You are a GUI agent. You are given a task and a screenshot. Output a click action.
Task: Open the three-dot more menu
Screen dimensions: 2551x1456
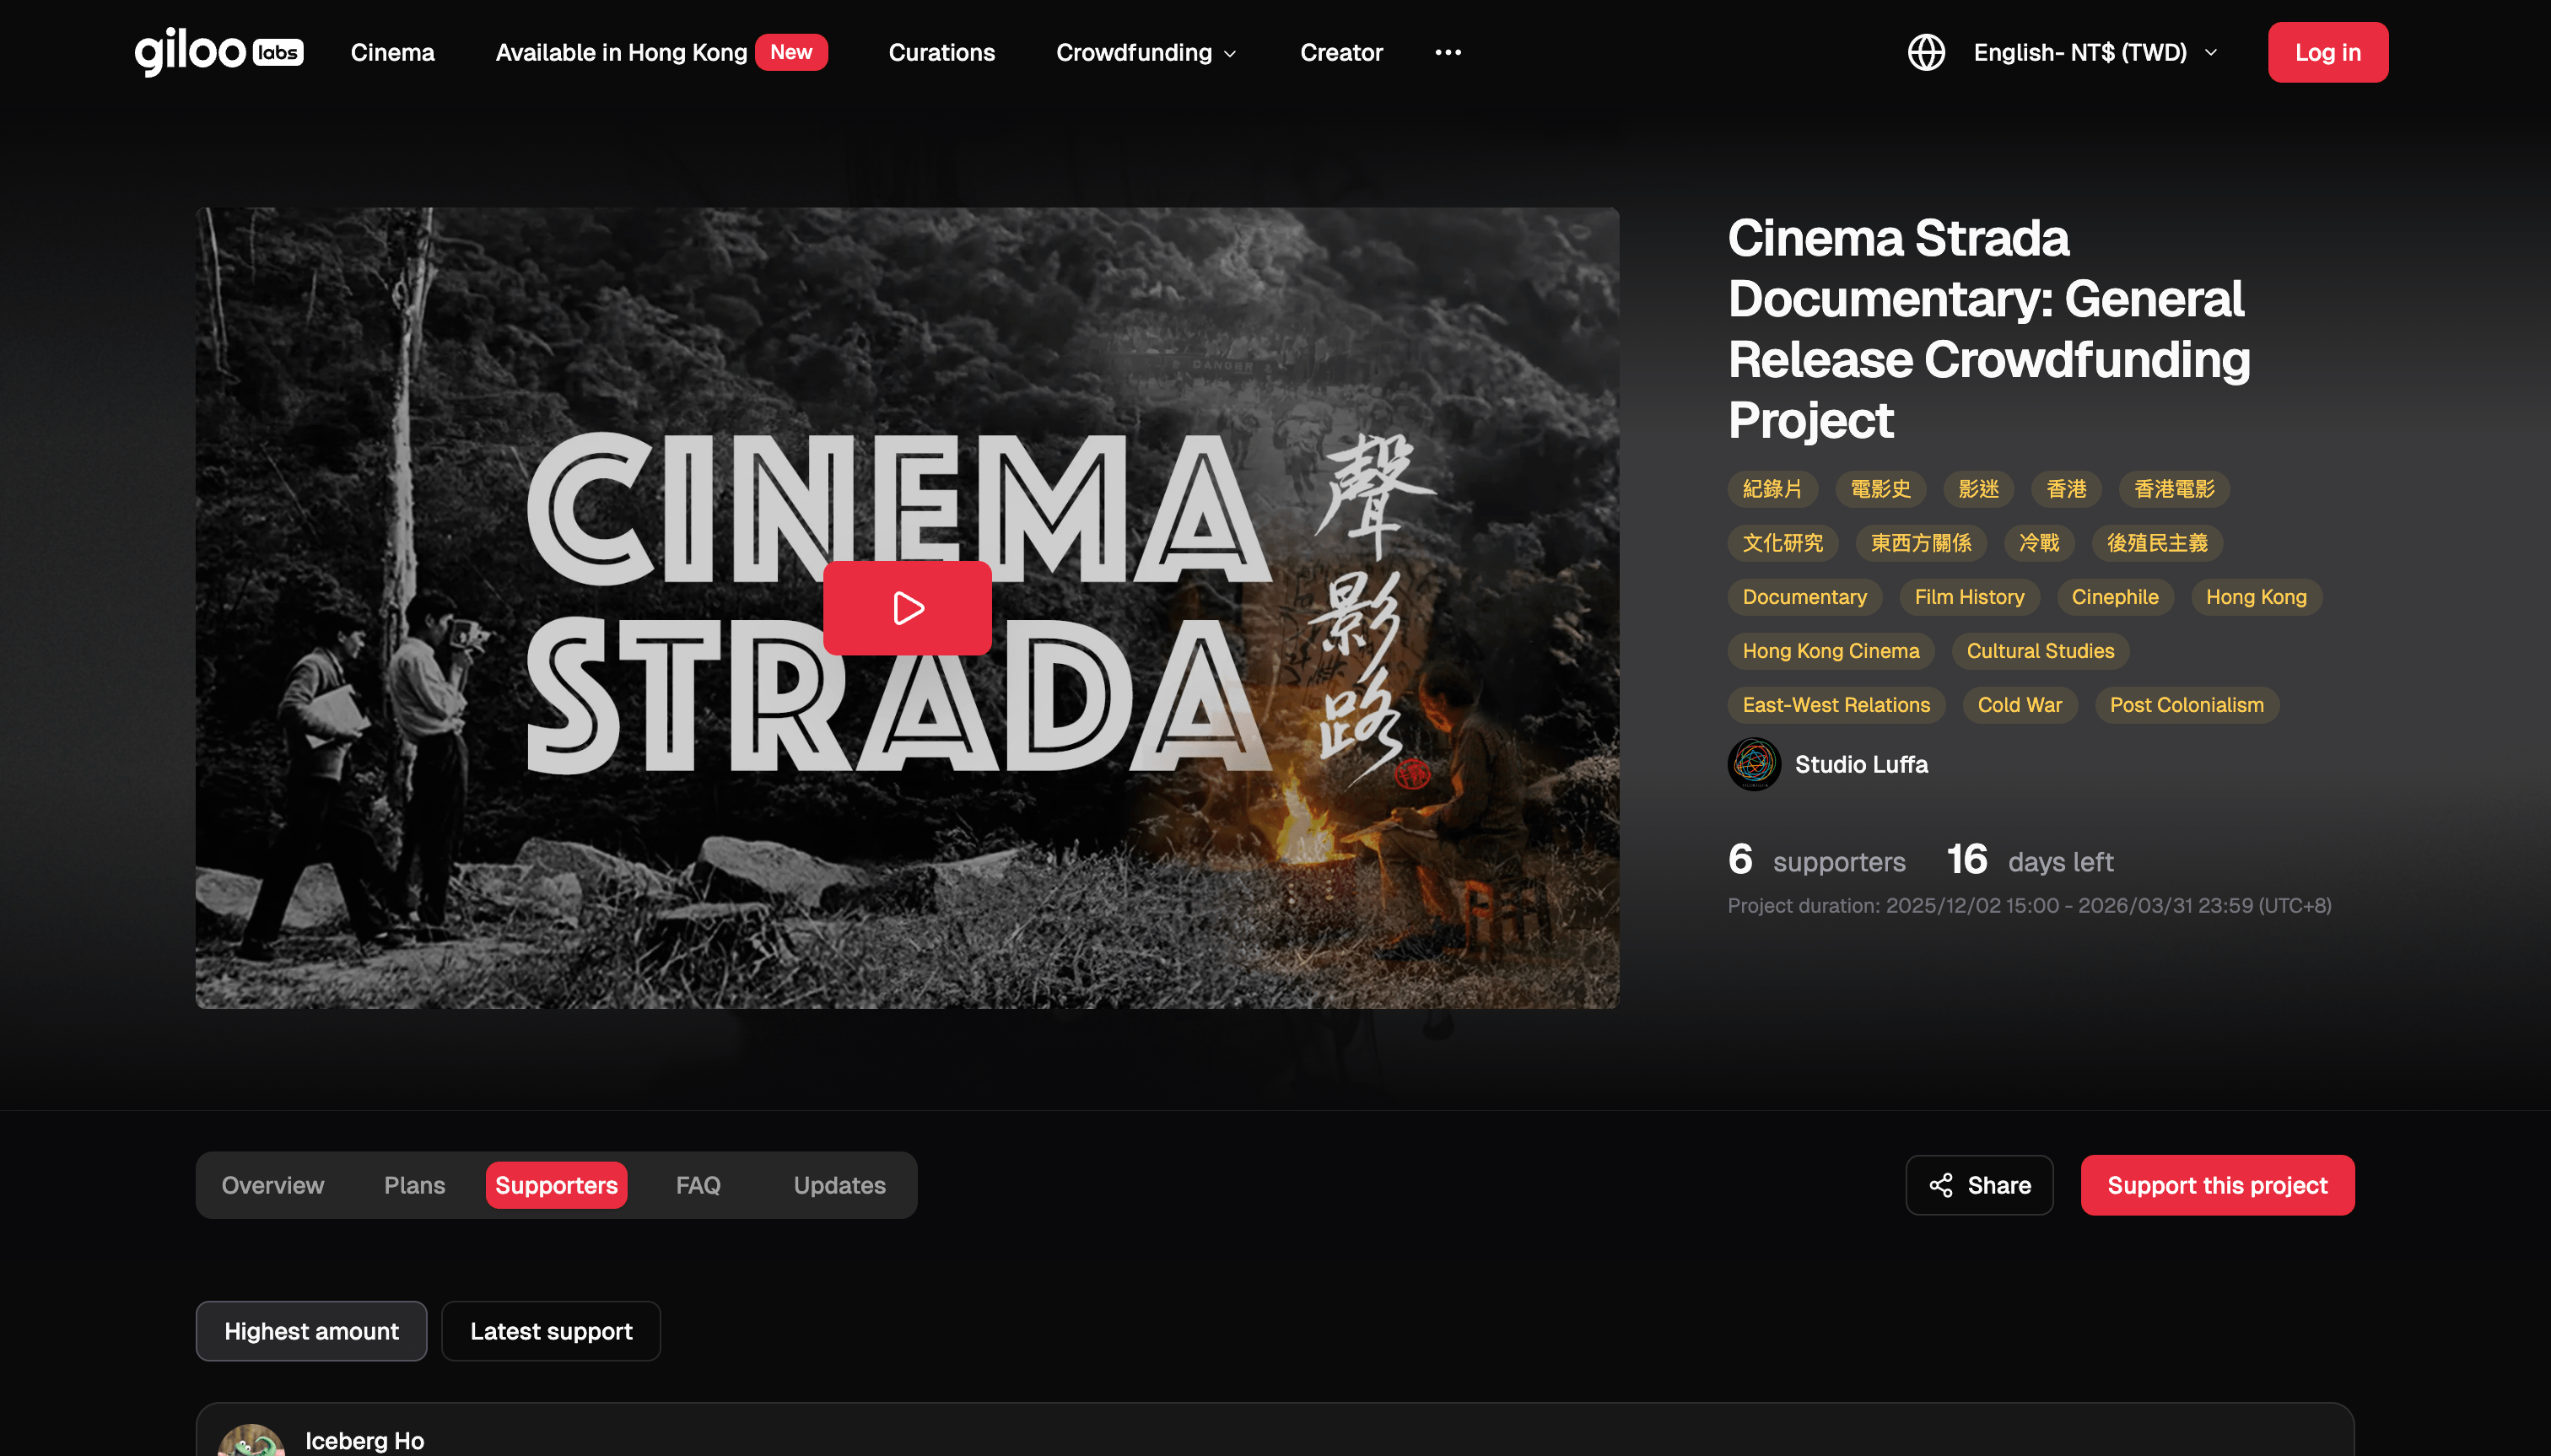tap(1447, 52)
